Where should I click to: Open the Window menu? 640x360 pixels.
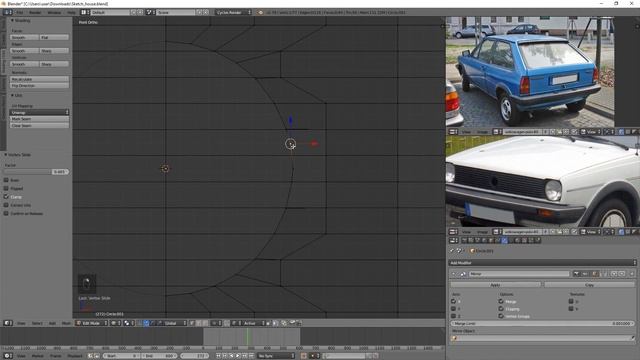pos(54,12)
